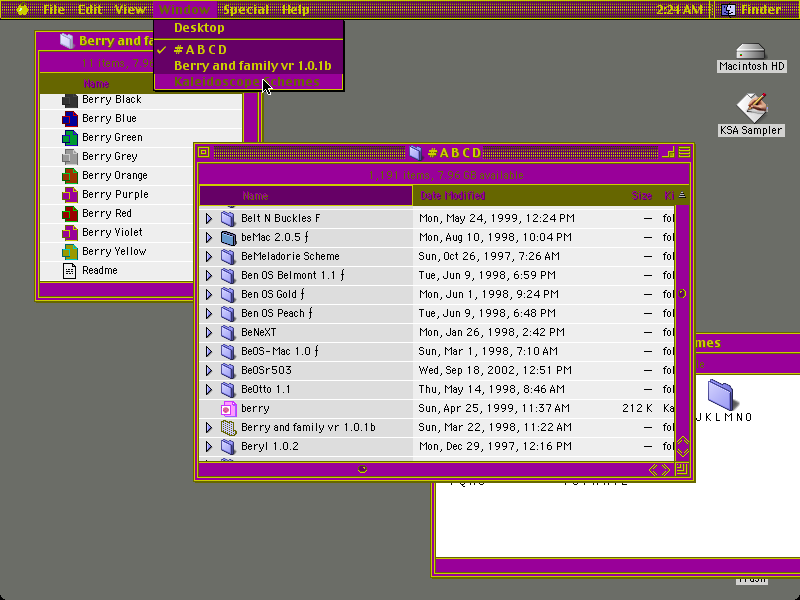Click the Beryl 1.0.2 folder icon
The image size is (800, 600).
229,447
